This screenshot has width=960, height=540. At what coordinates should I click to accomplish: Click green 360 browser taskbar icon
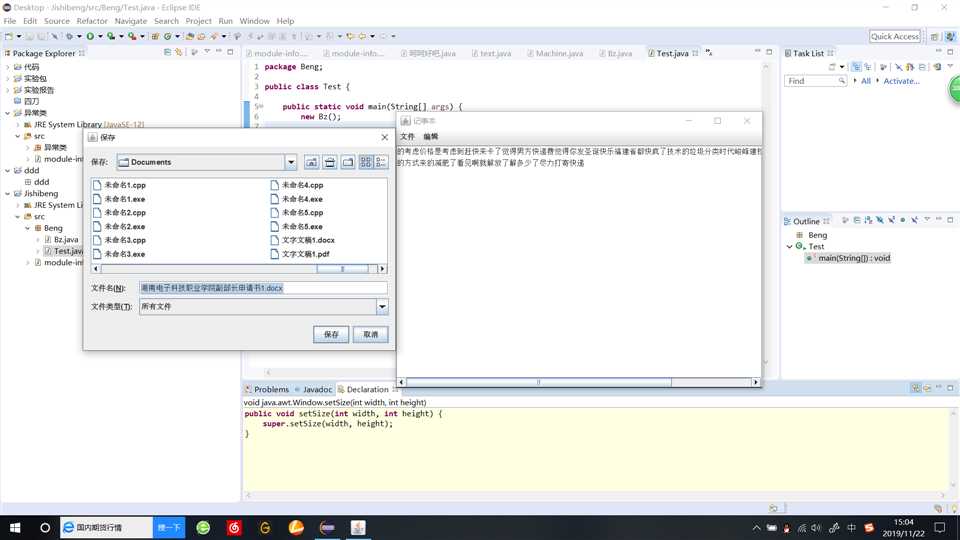coord(203,527)
